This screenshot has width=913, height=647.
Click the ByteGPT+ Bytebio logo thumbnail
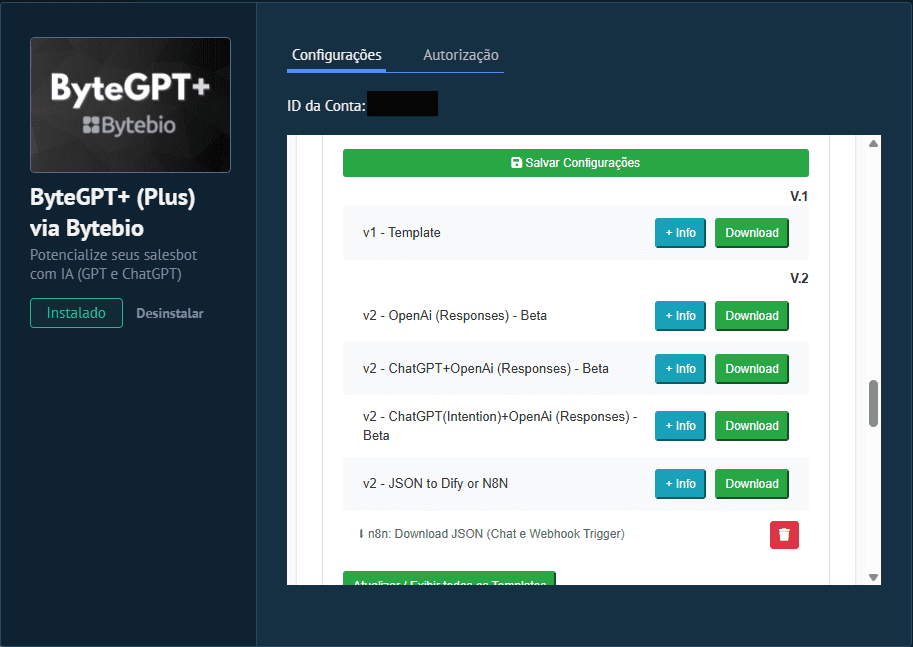click(130, 105)
